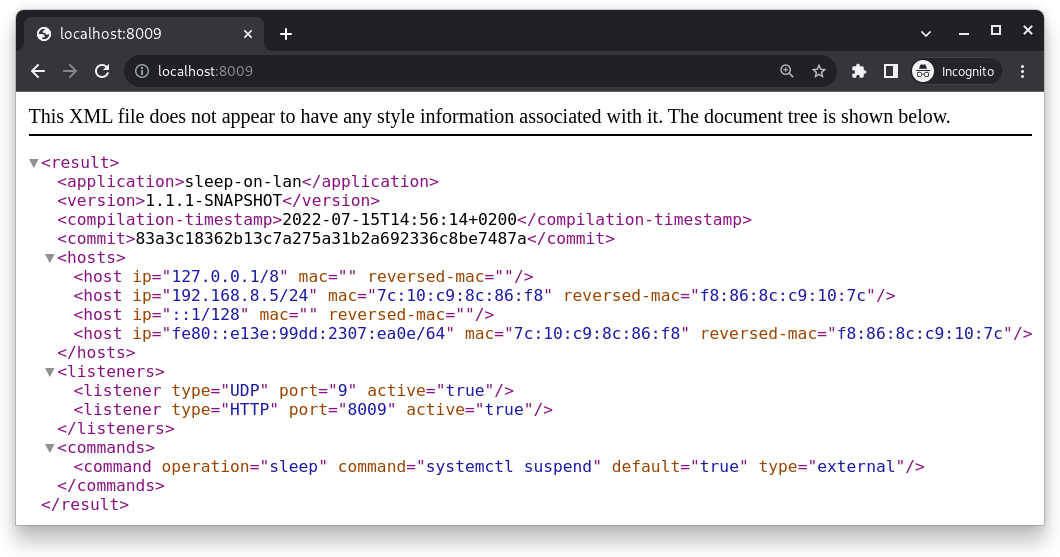Toggle the browser side panel icon
The height and width of the screenshot is (557, 1060).
pyautogui.click(x=891, y=71)
